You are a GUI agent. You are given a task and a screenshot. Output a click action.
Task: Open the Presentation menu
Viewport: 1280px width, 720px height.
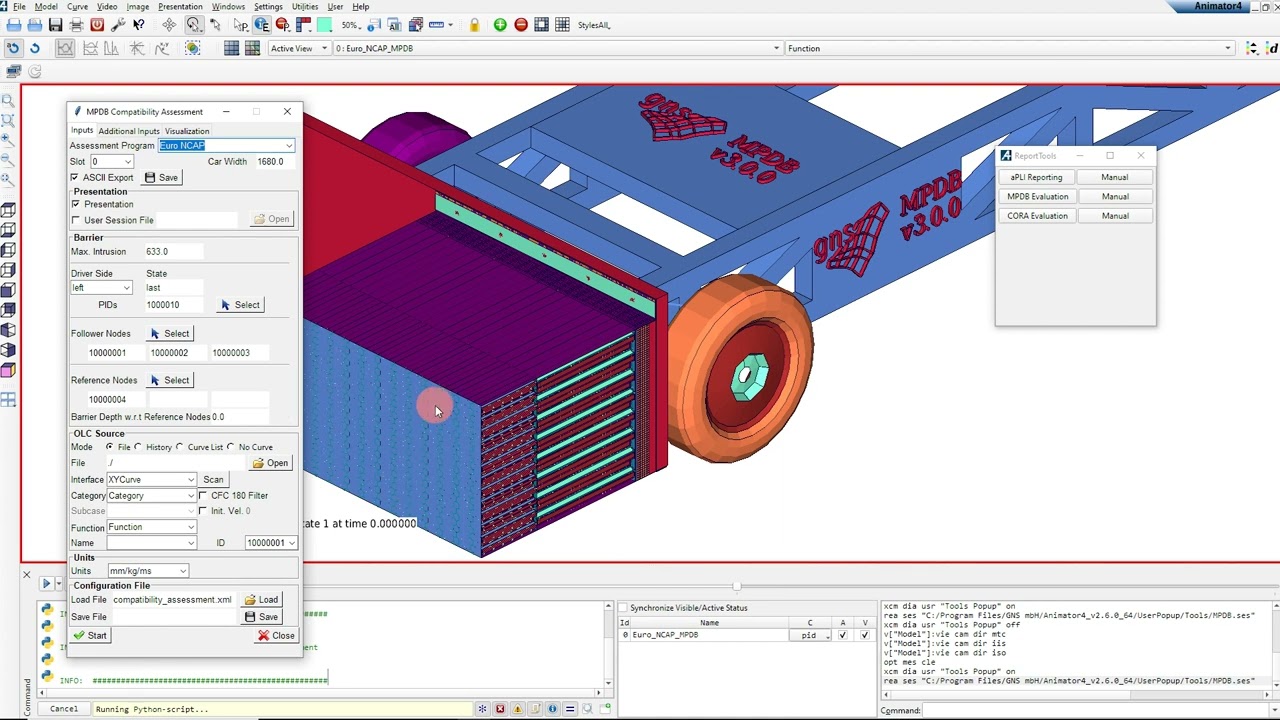coord(180,7)
